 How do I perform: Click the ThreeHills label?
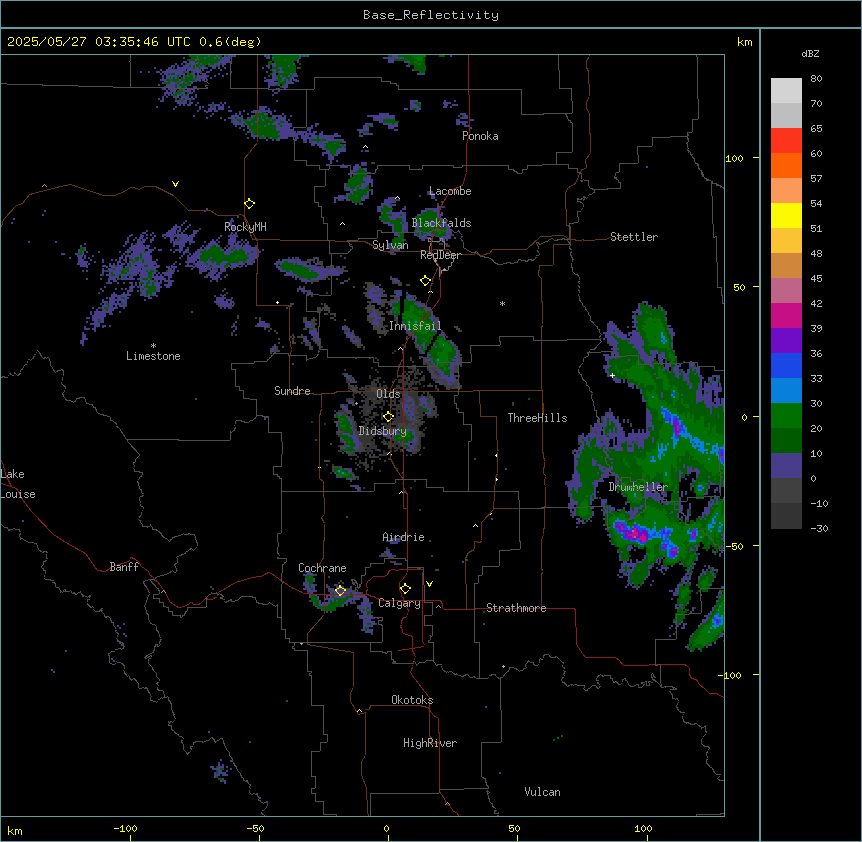pos(537,418)
